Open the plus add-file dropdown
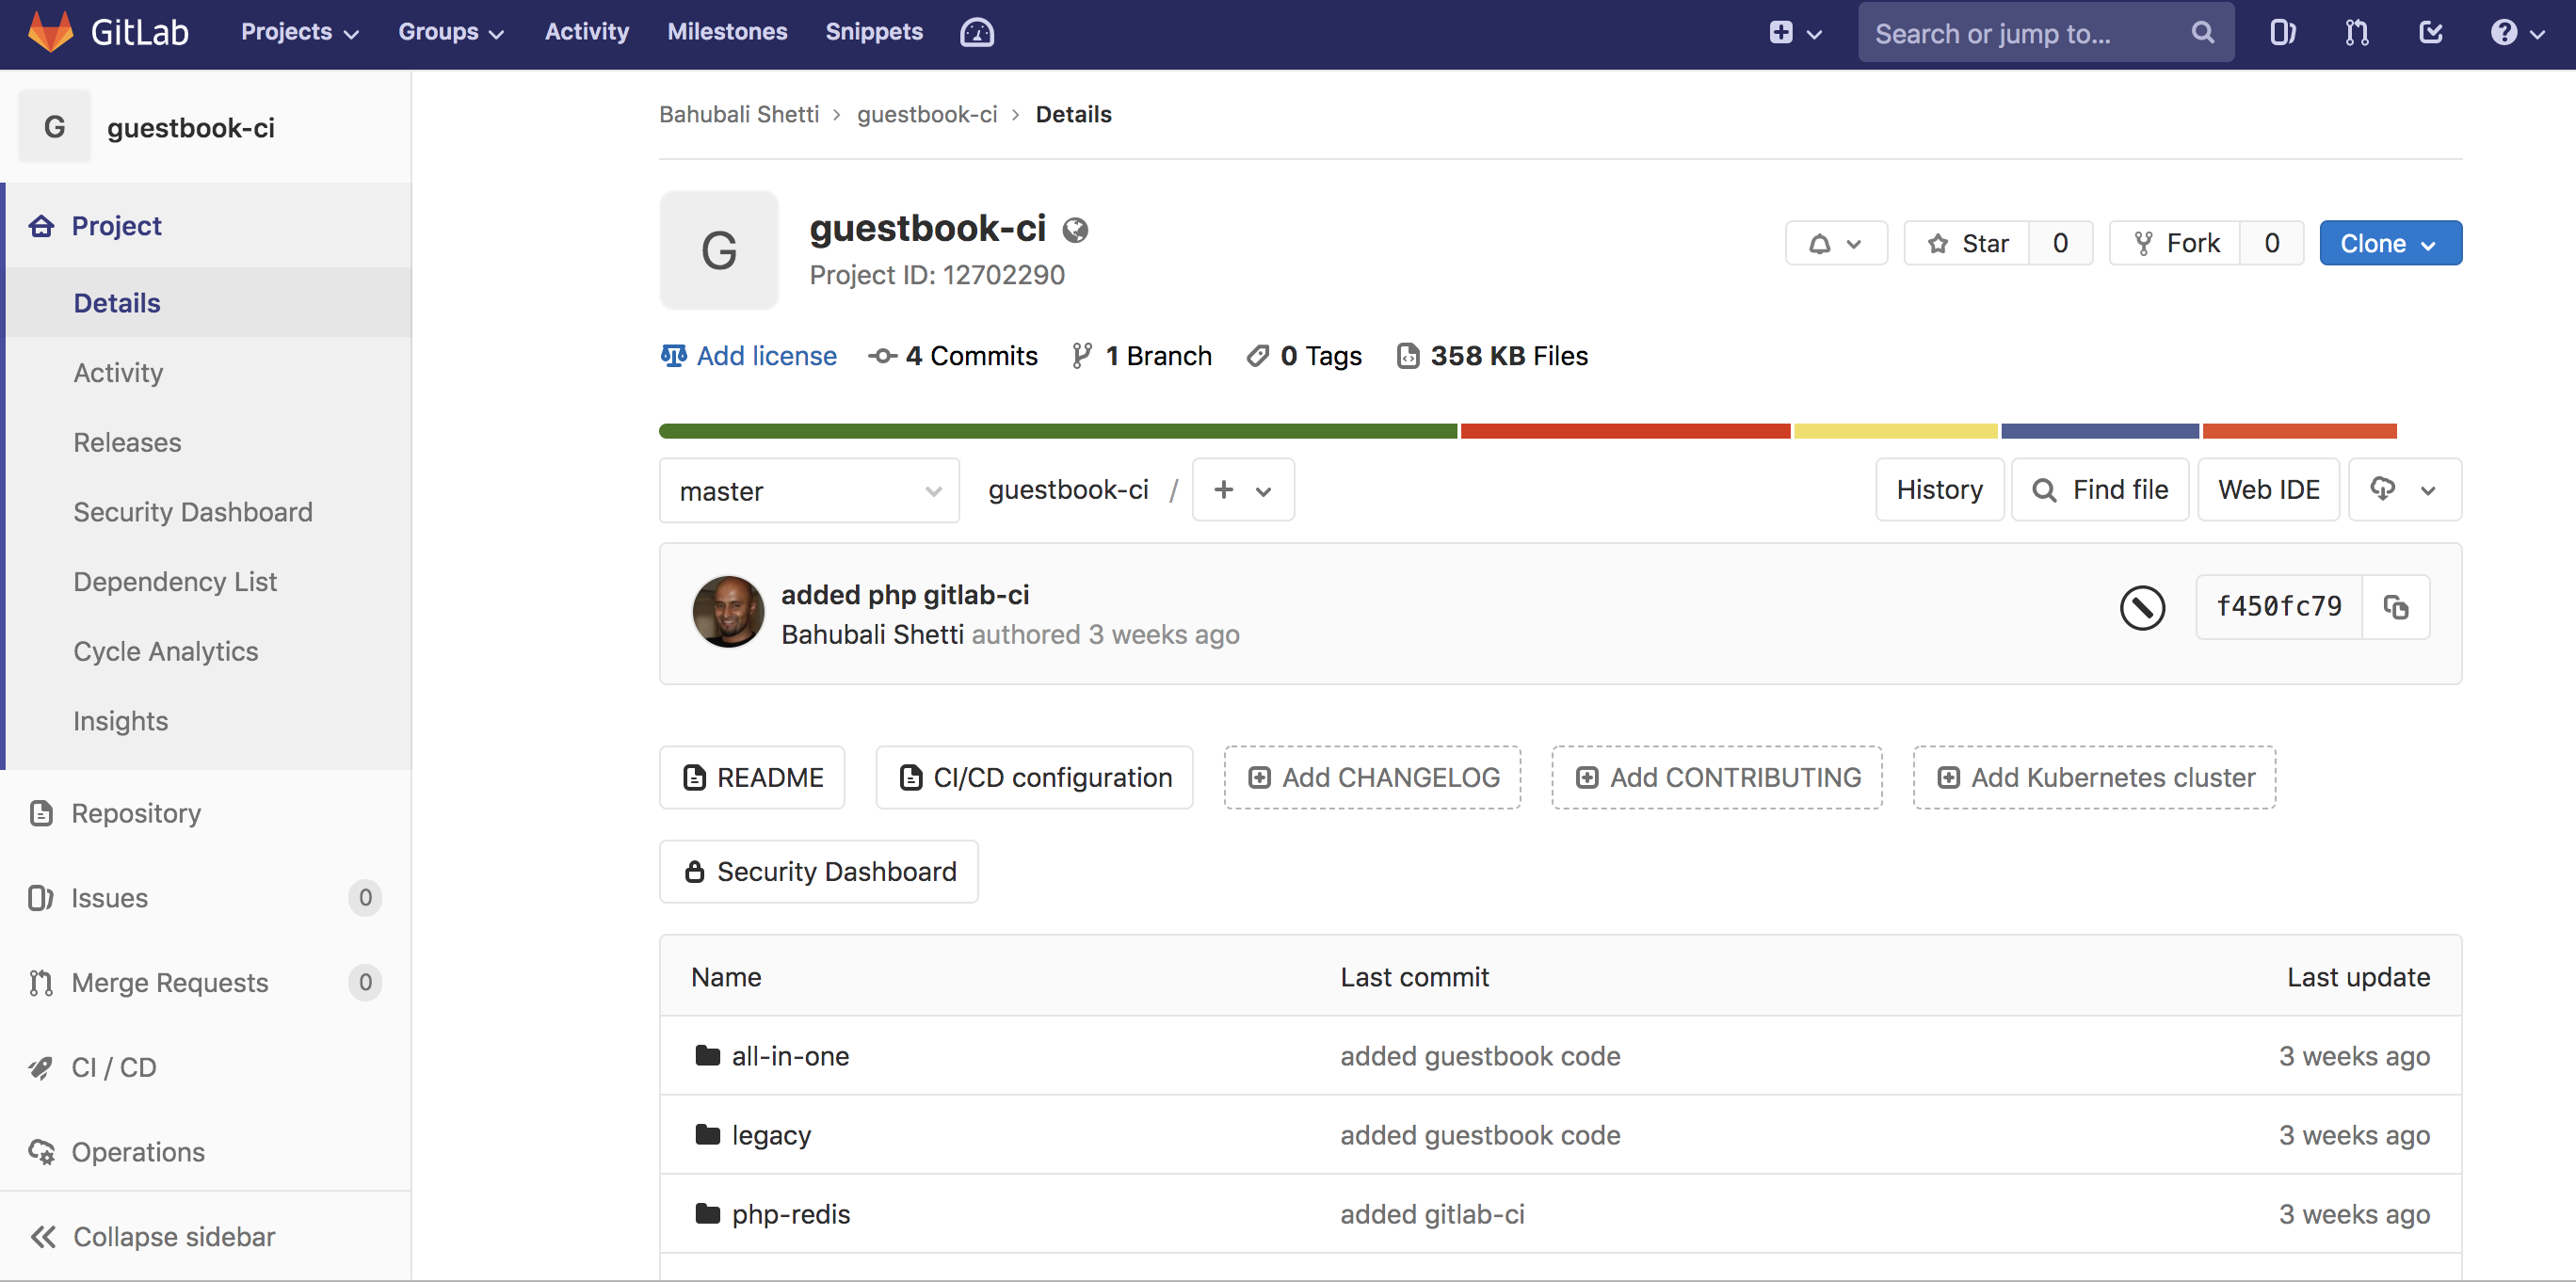The height and width of the screenshot is (1282, 2576). coord(1242,490)
